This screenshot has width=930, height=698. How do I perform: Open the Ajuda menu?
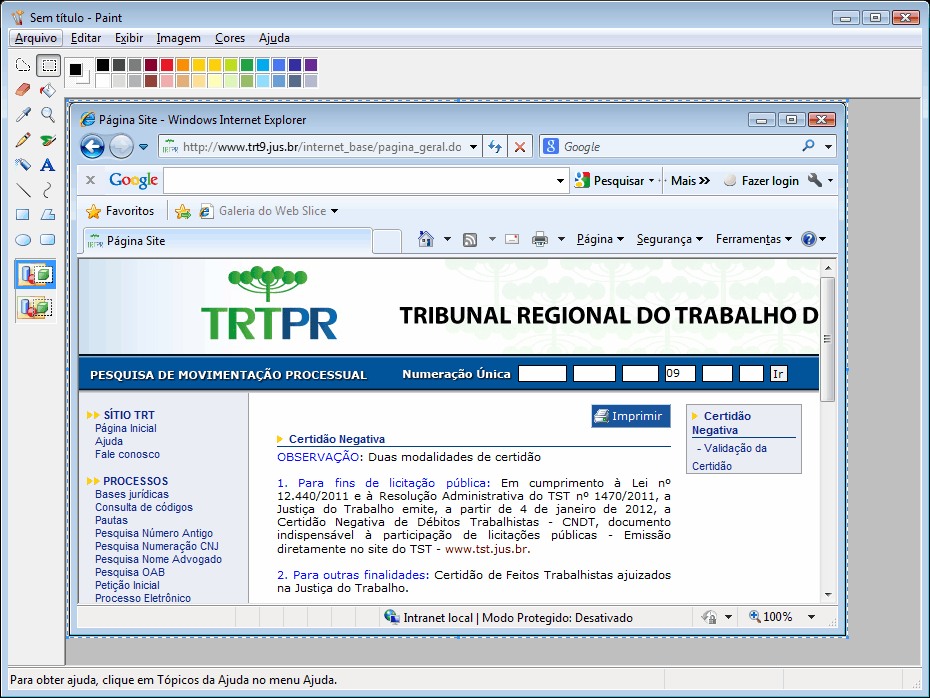tap(274, 38)
